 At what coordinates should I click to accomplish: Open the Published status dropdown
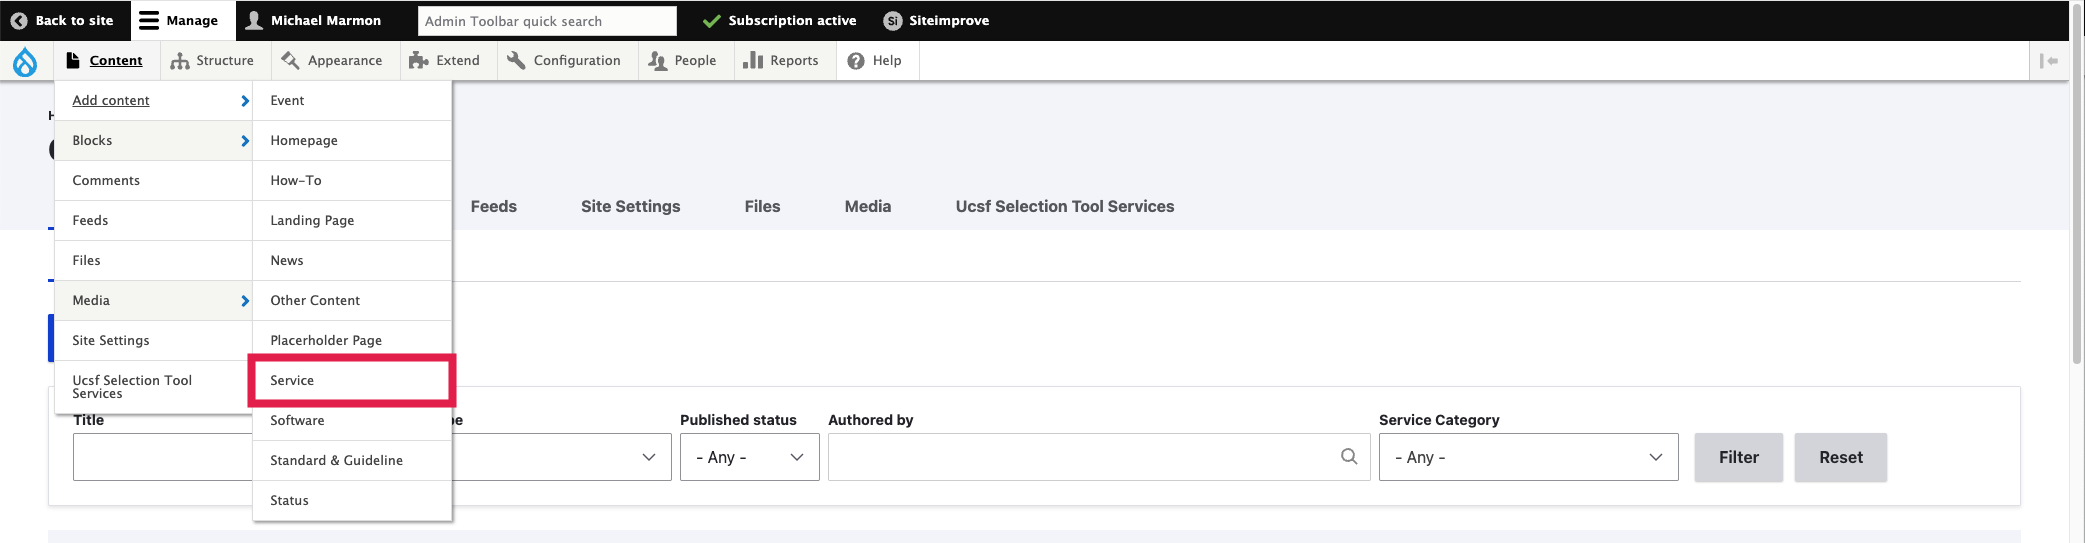point(750,457)
